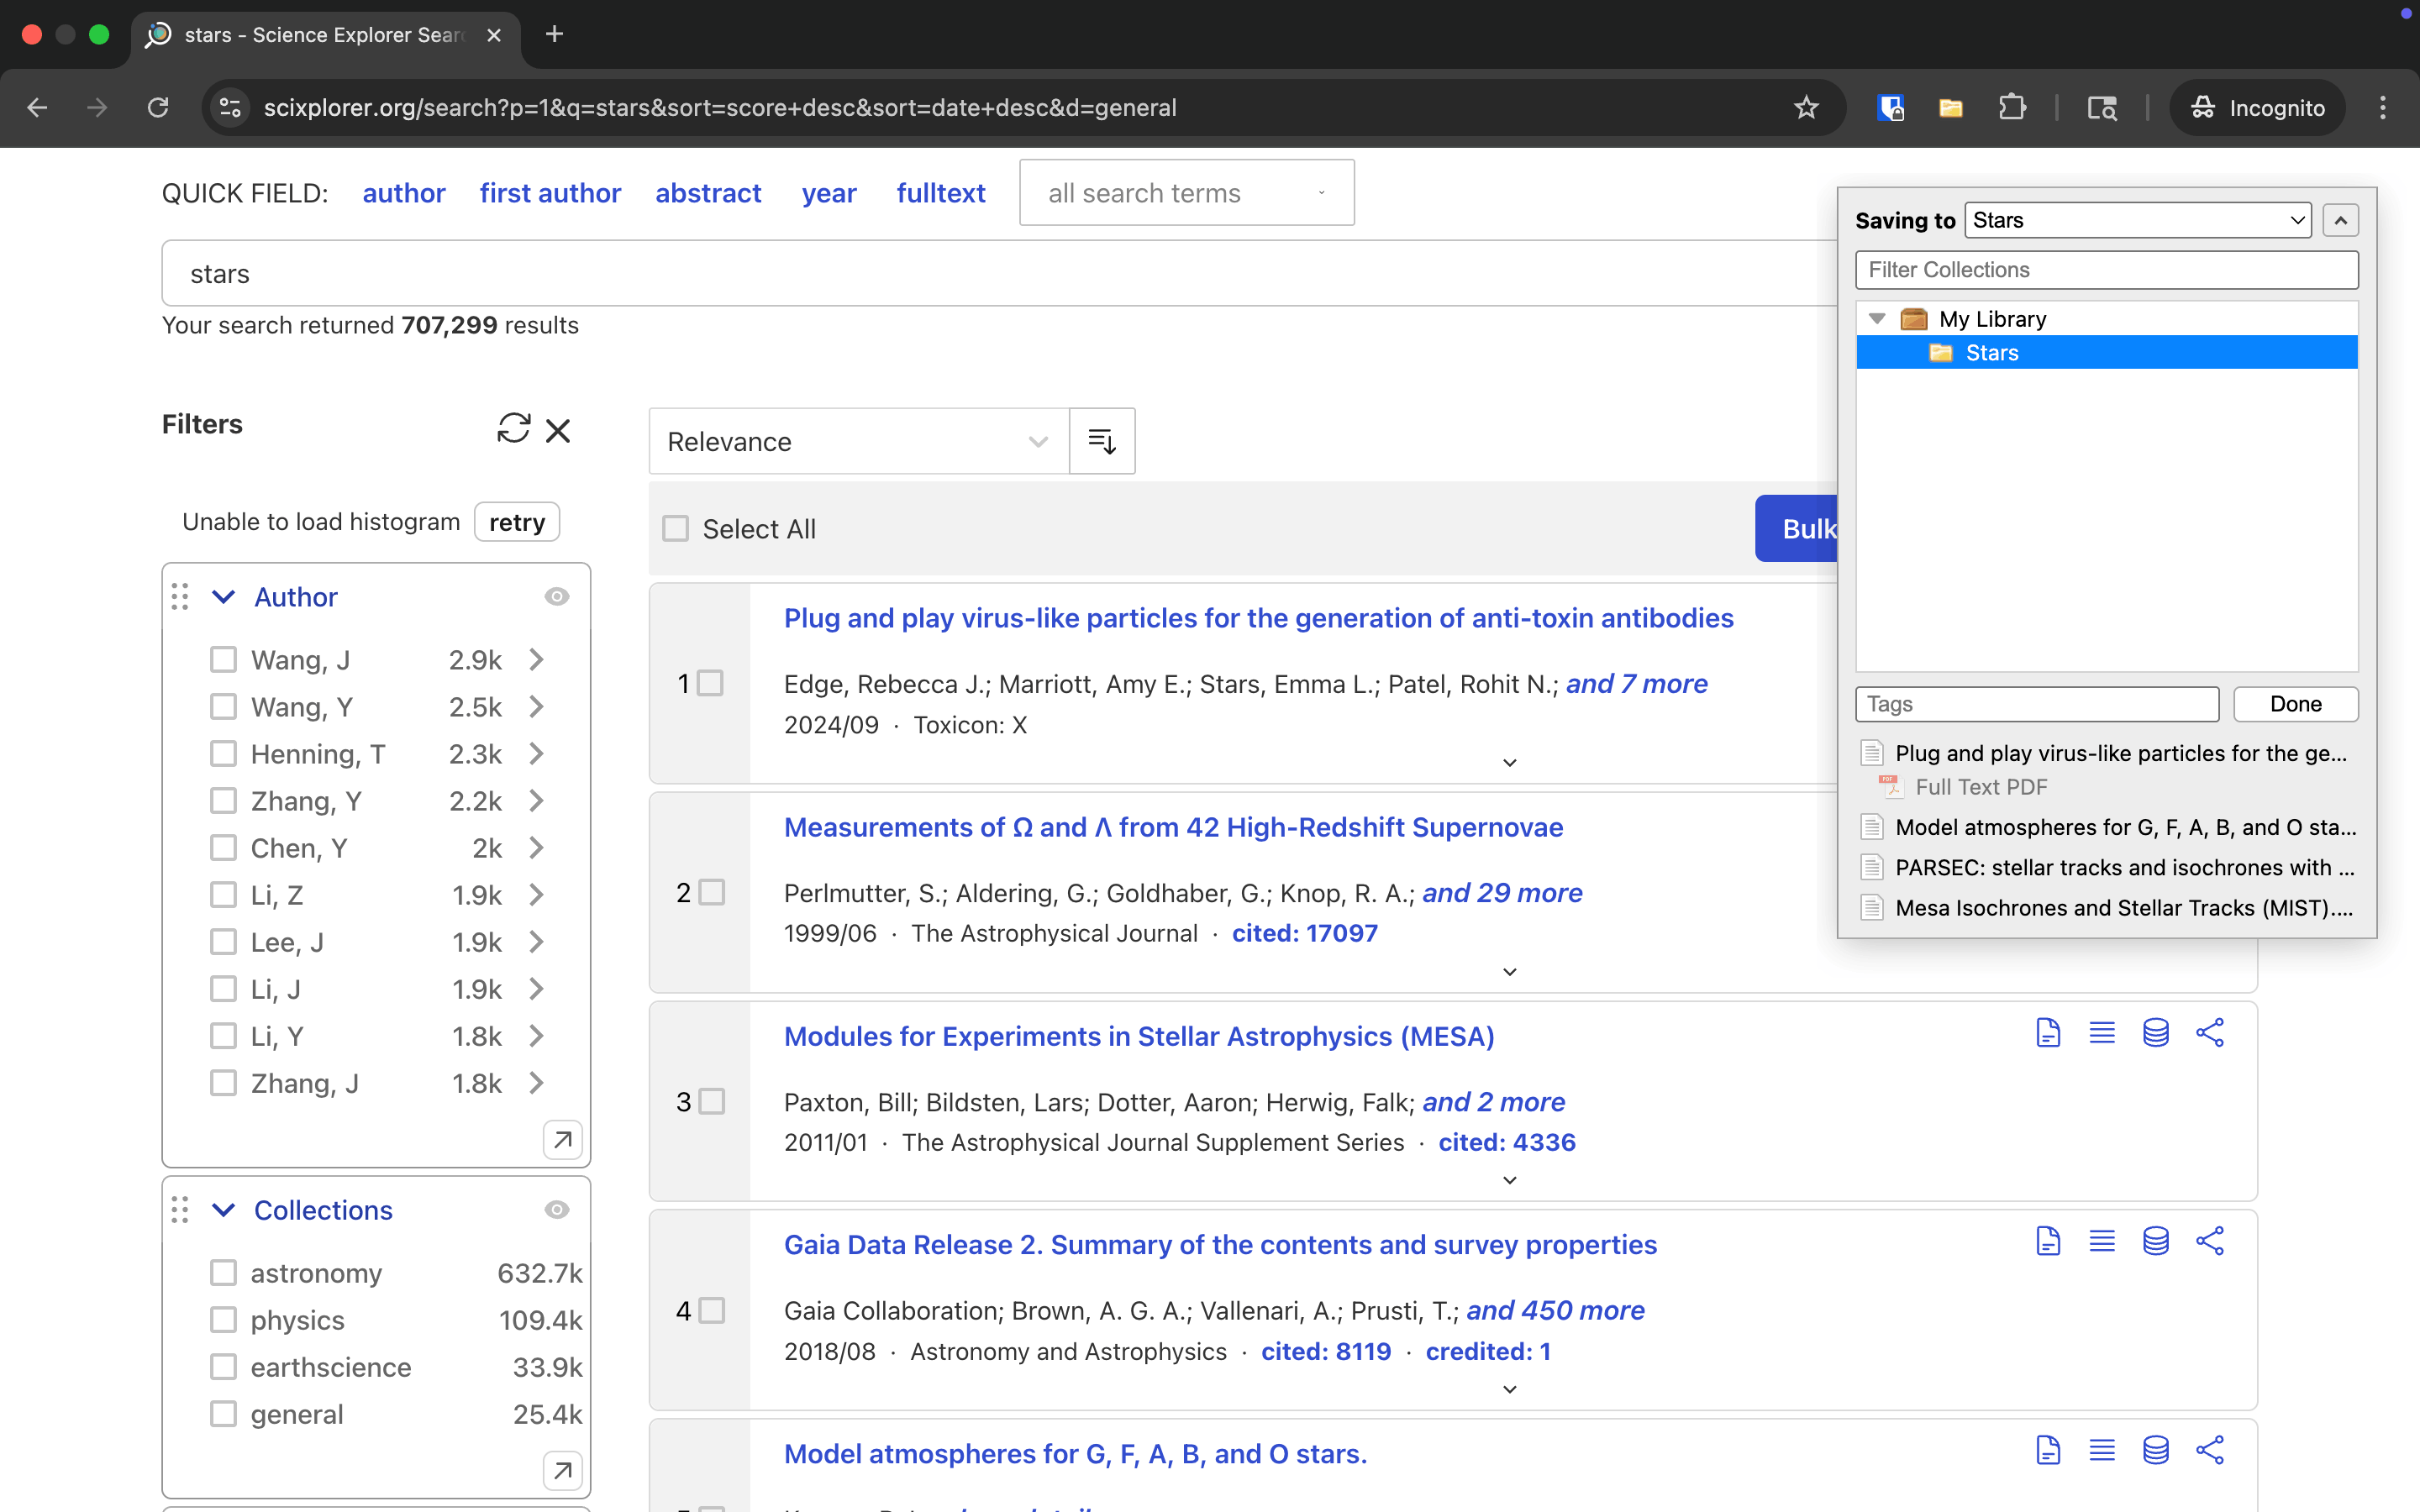Expand the Collections filter in a popup
This screenshot has height=1512, width=2420.
click(x=563, y=1470)
